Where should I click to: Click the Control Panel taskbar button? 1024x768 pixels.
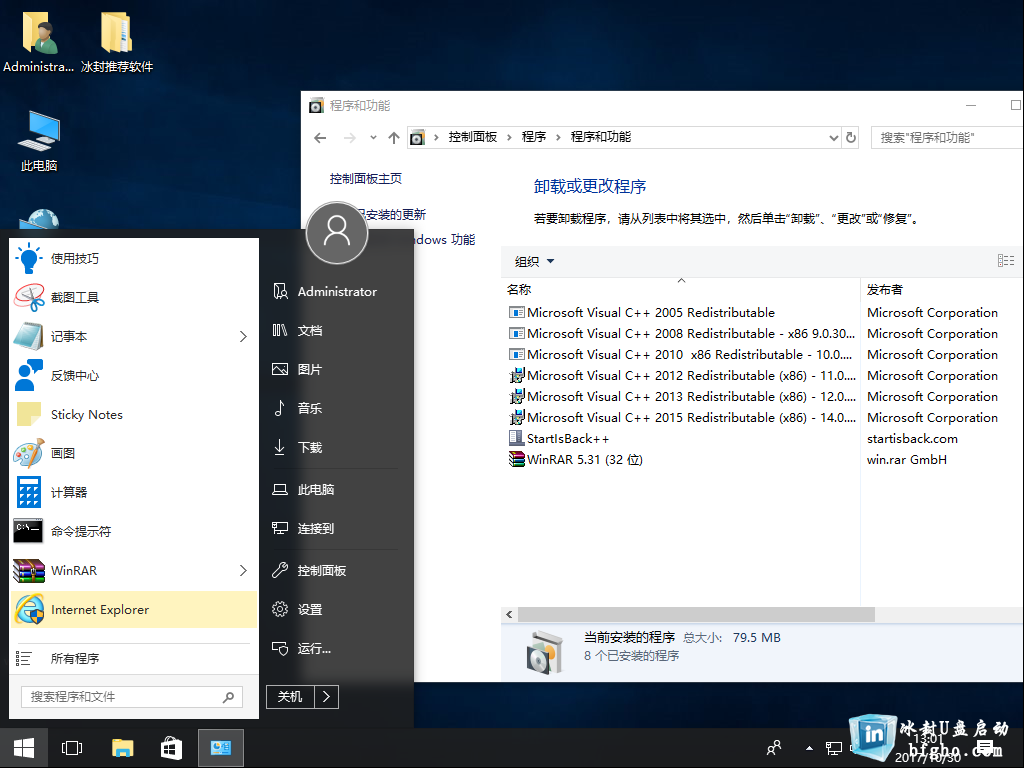coord(221,748)
